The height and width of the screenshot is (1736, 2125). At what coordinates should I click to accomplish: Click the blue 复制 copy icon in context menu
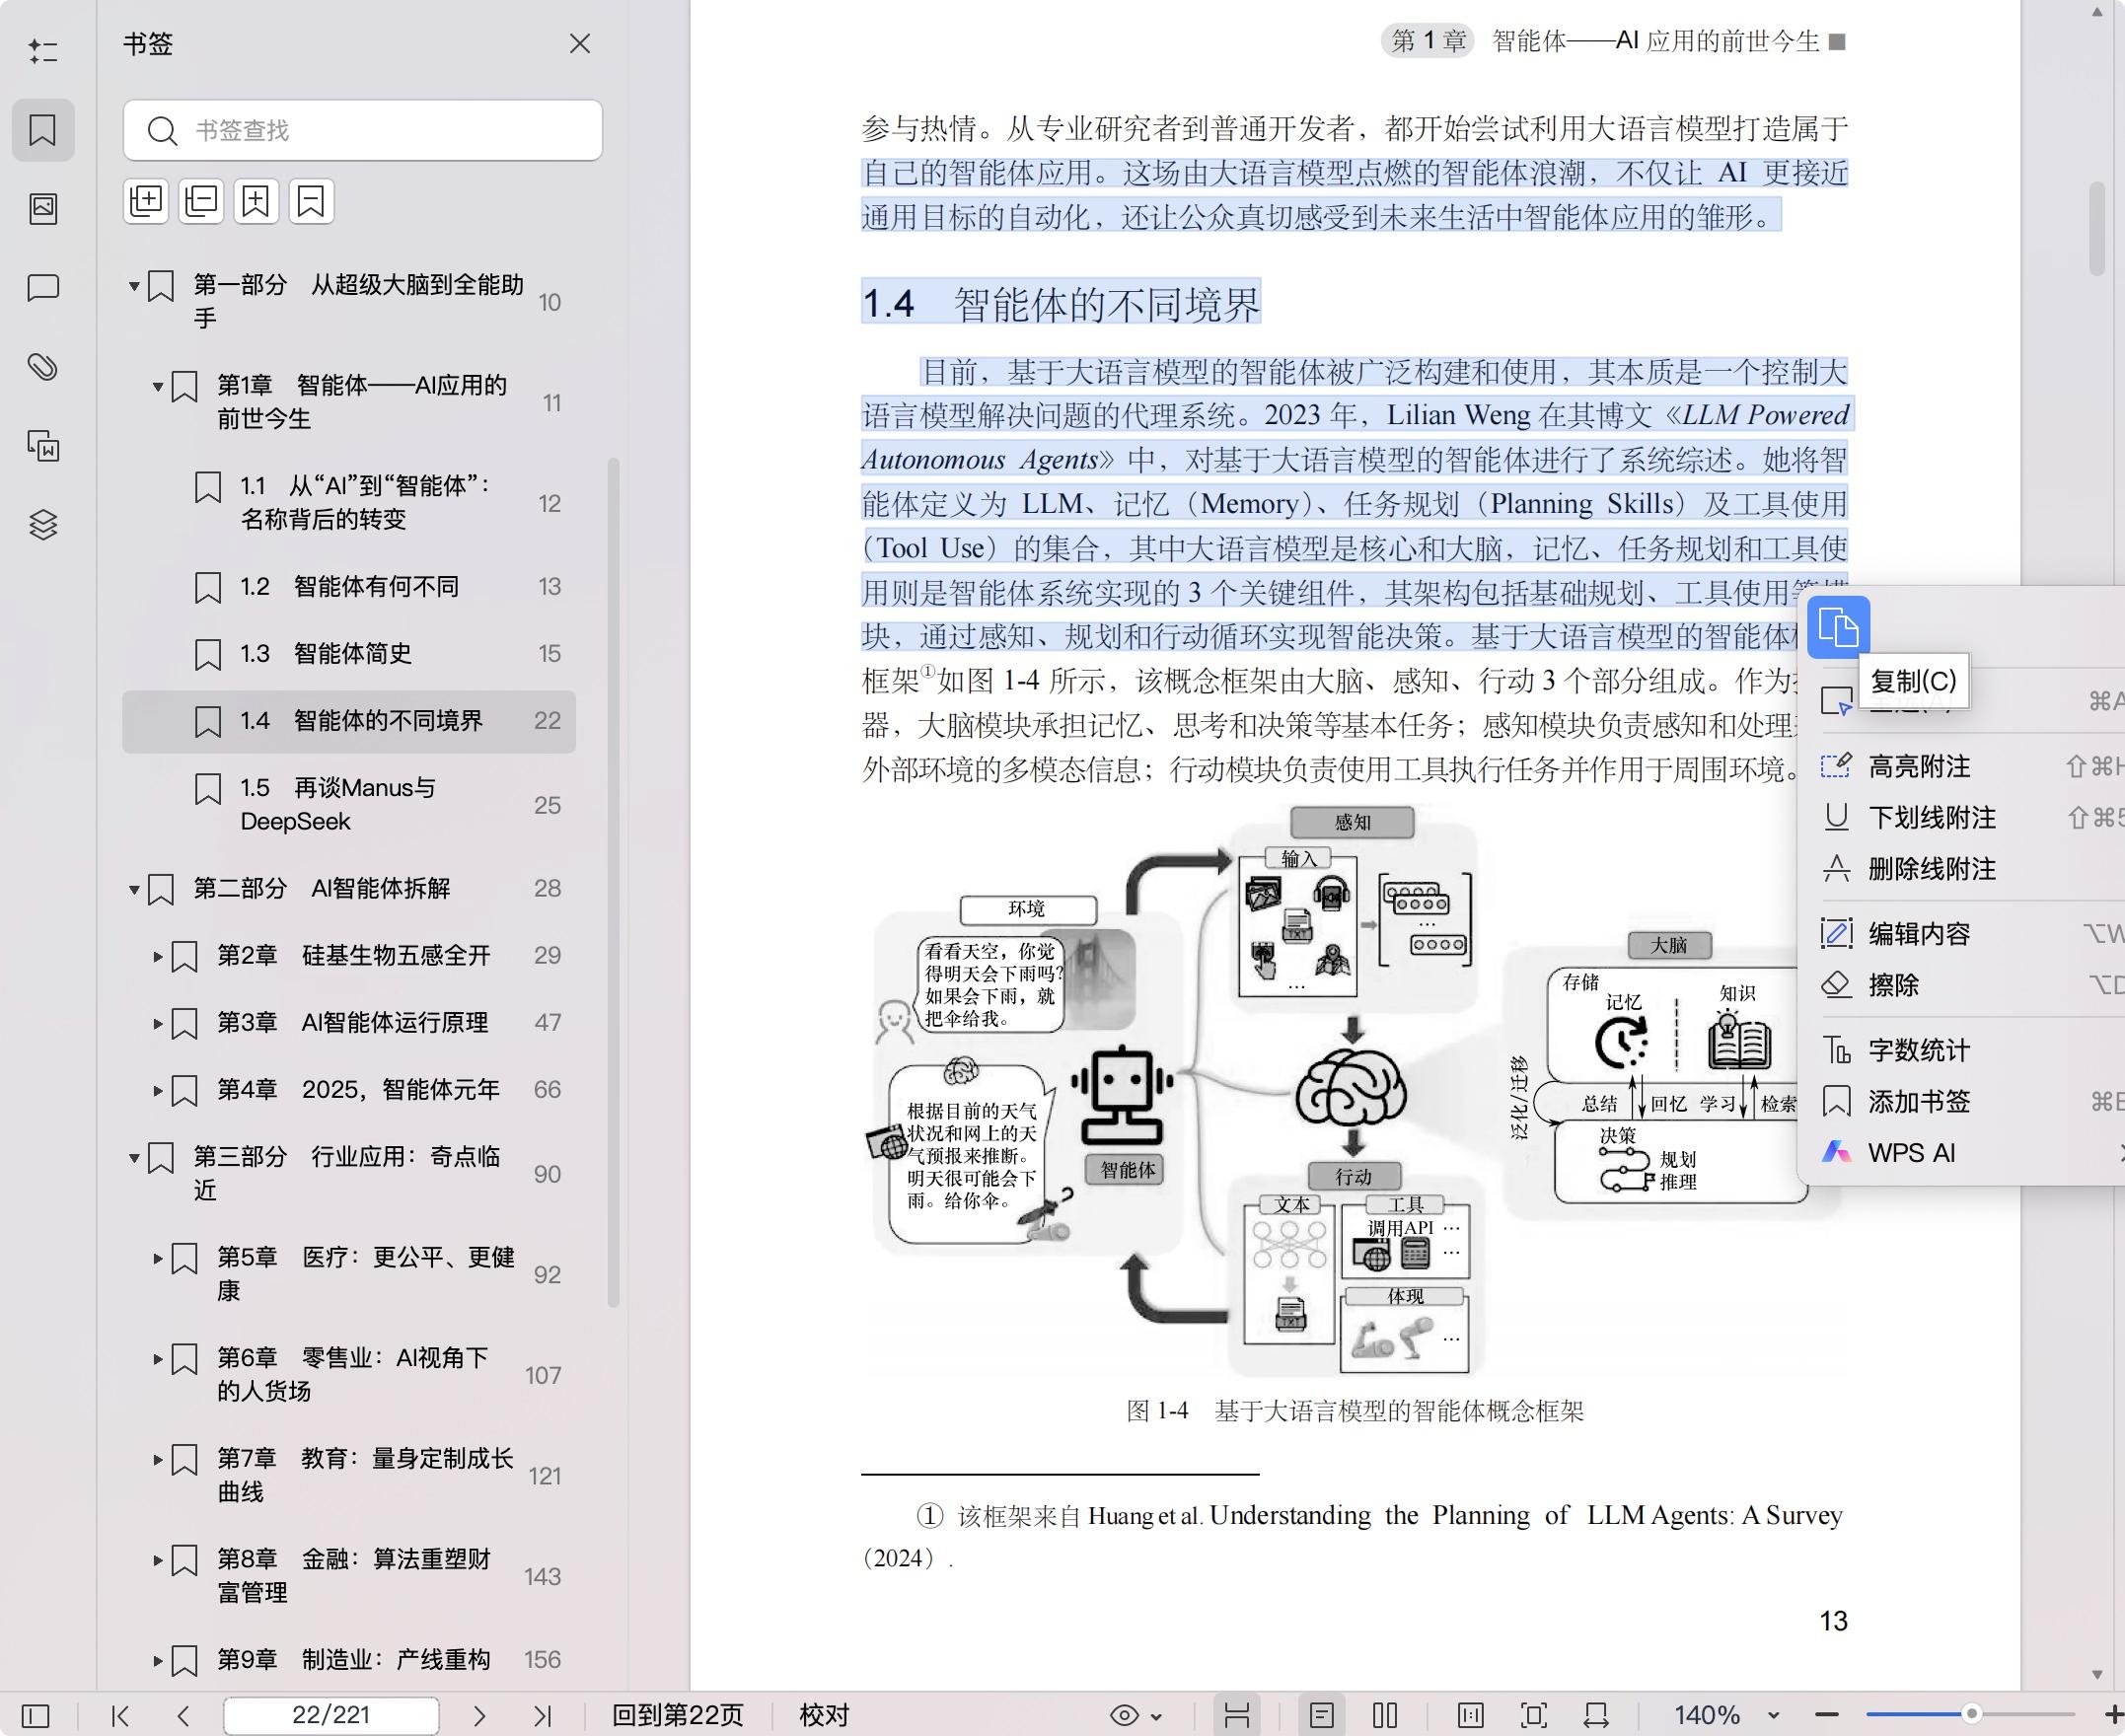[x=1838, y=628]
